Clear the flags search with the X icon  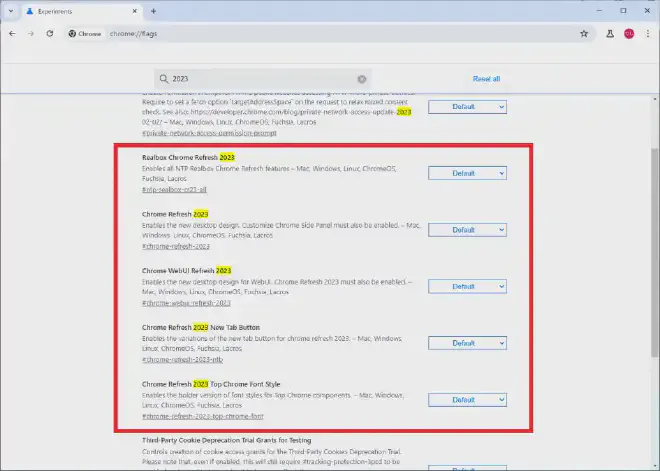point(362,79)
